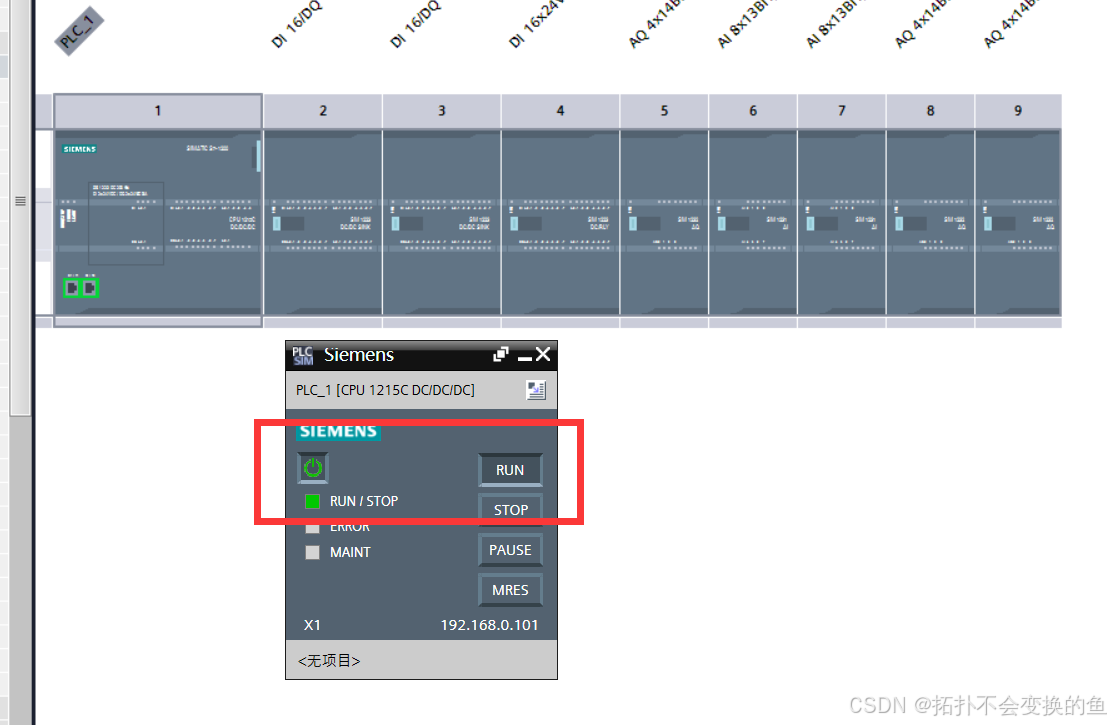Click slot header number 6

753,111
